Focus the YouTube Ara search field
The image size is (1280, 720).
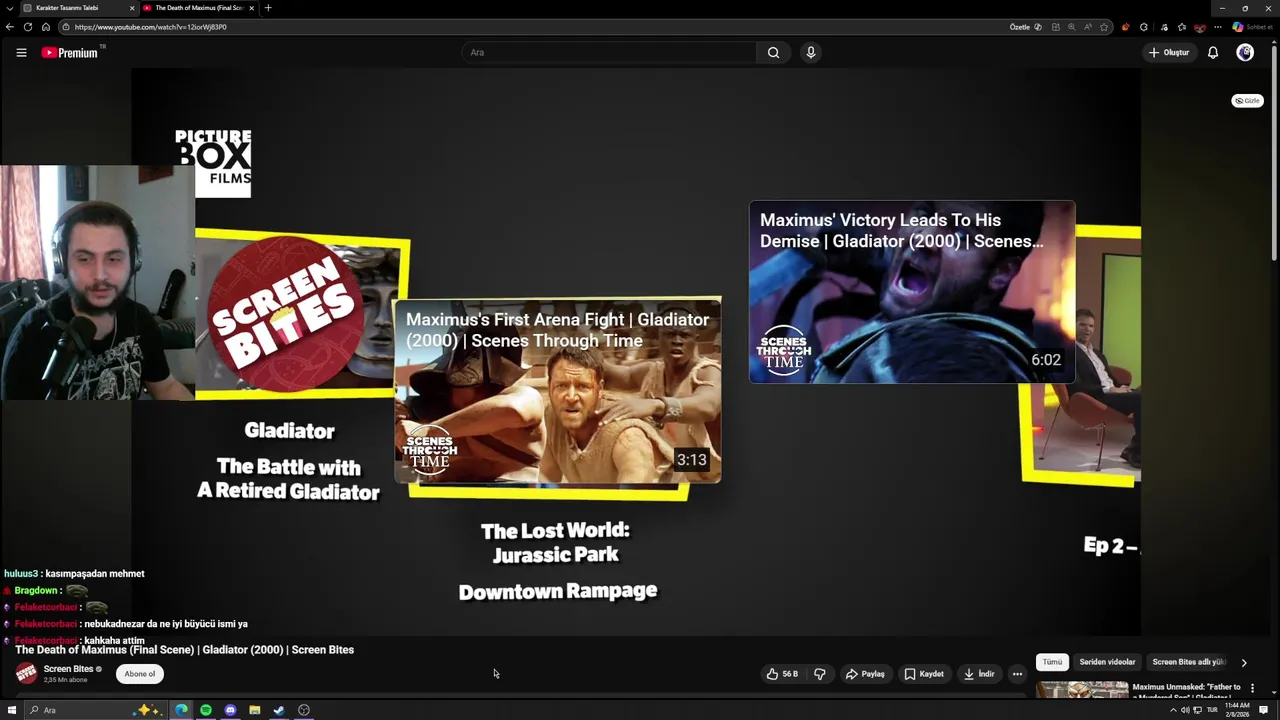610,52
